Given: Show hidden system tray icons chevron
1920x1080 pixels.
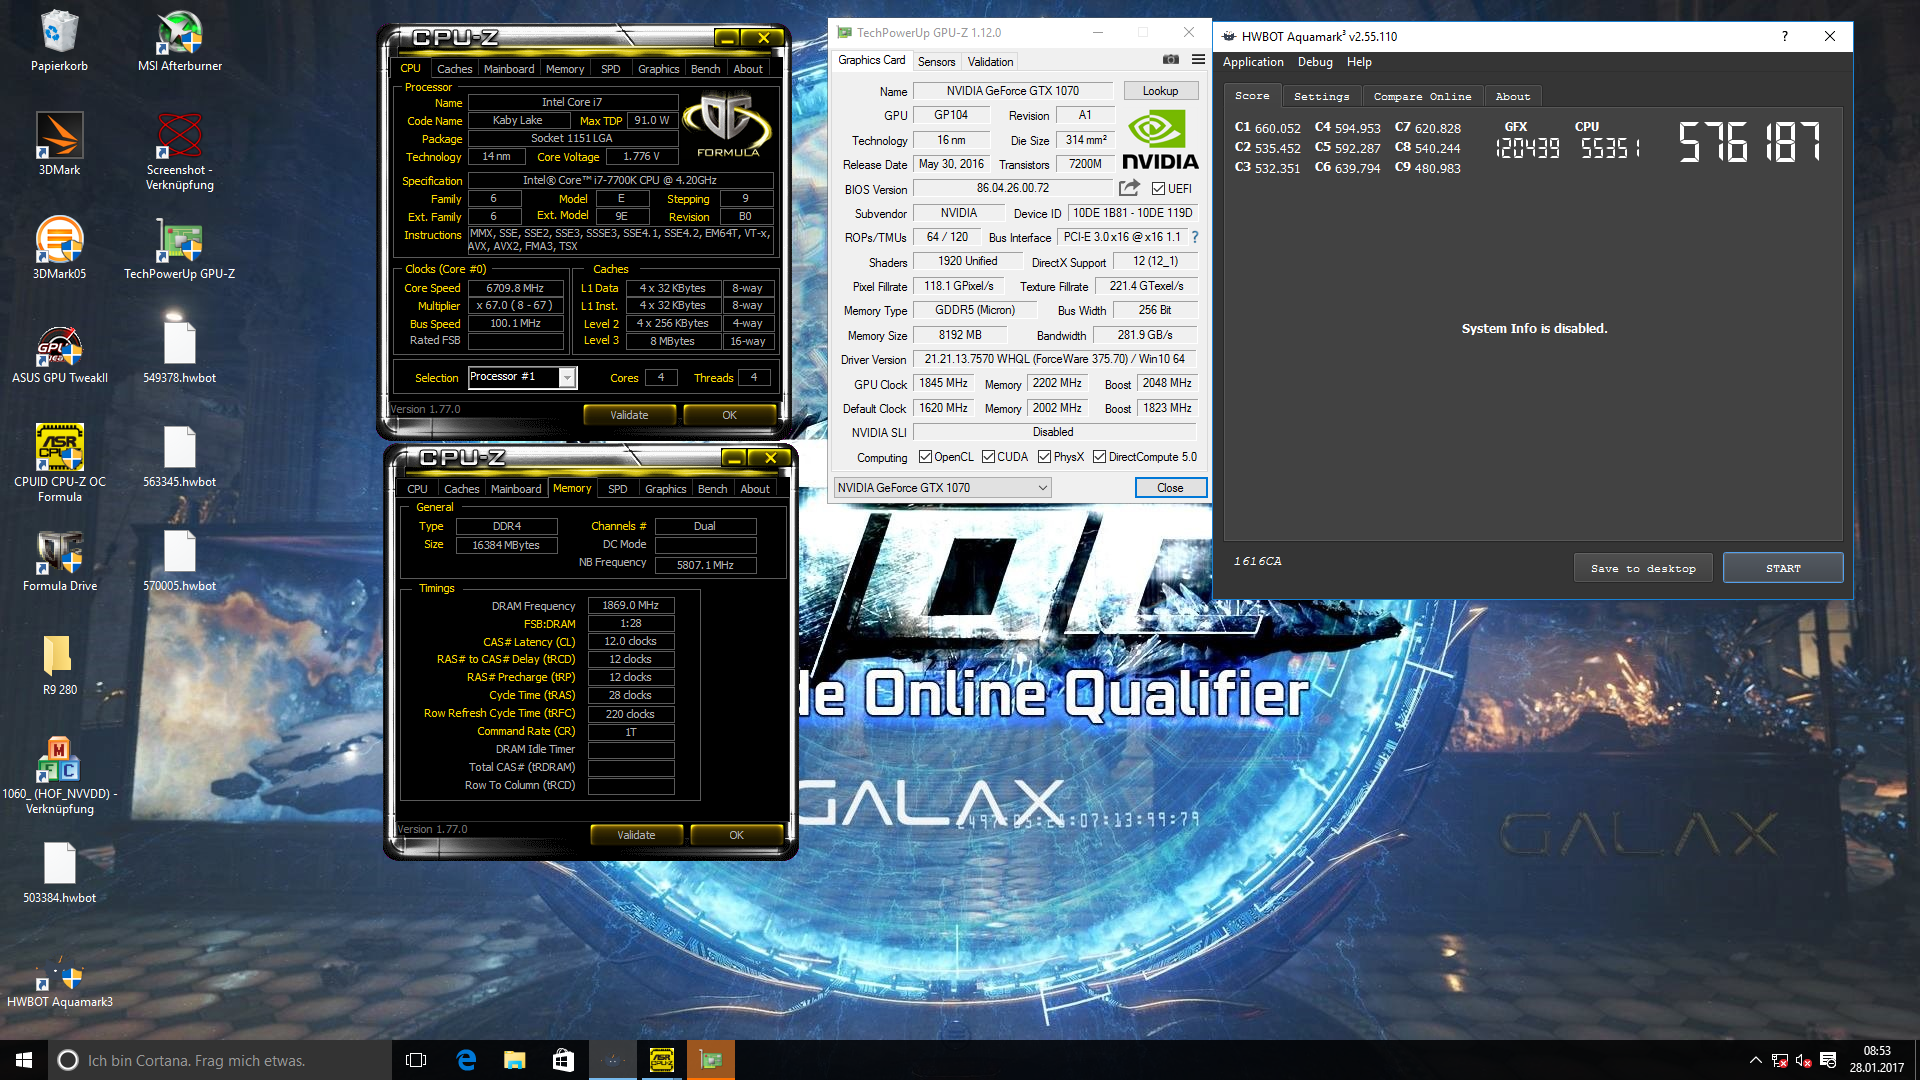Looking at the screenshot, I should [1755, 1060].
